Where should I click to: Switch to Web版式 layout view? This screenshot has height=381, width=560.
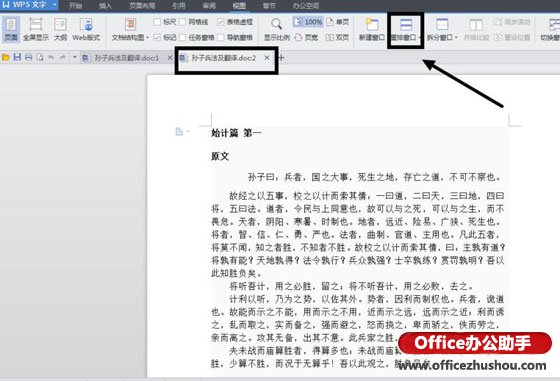click(86, 29)
